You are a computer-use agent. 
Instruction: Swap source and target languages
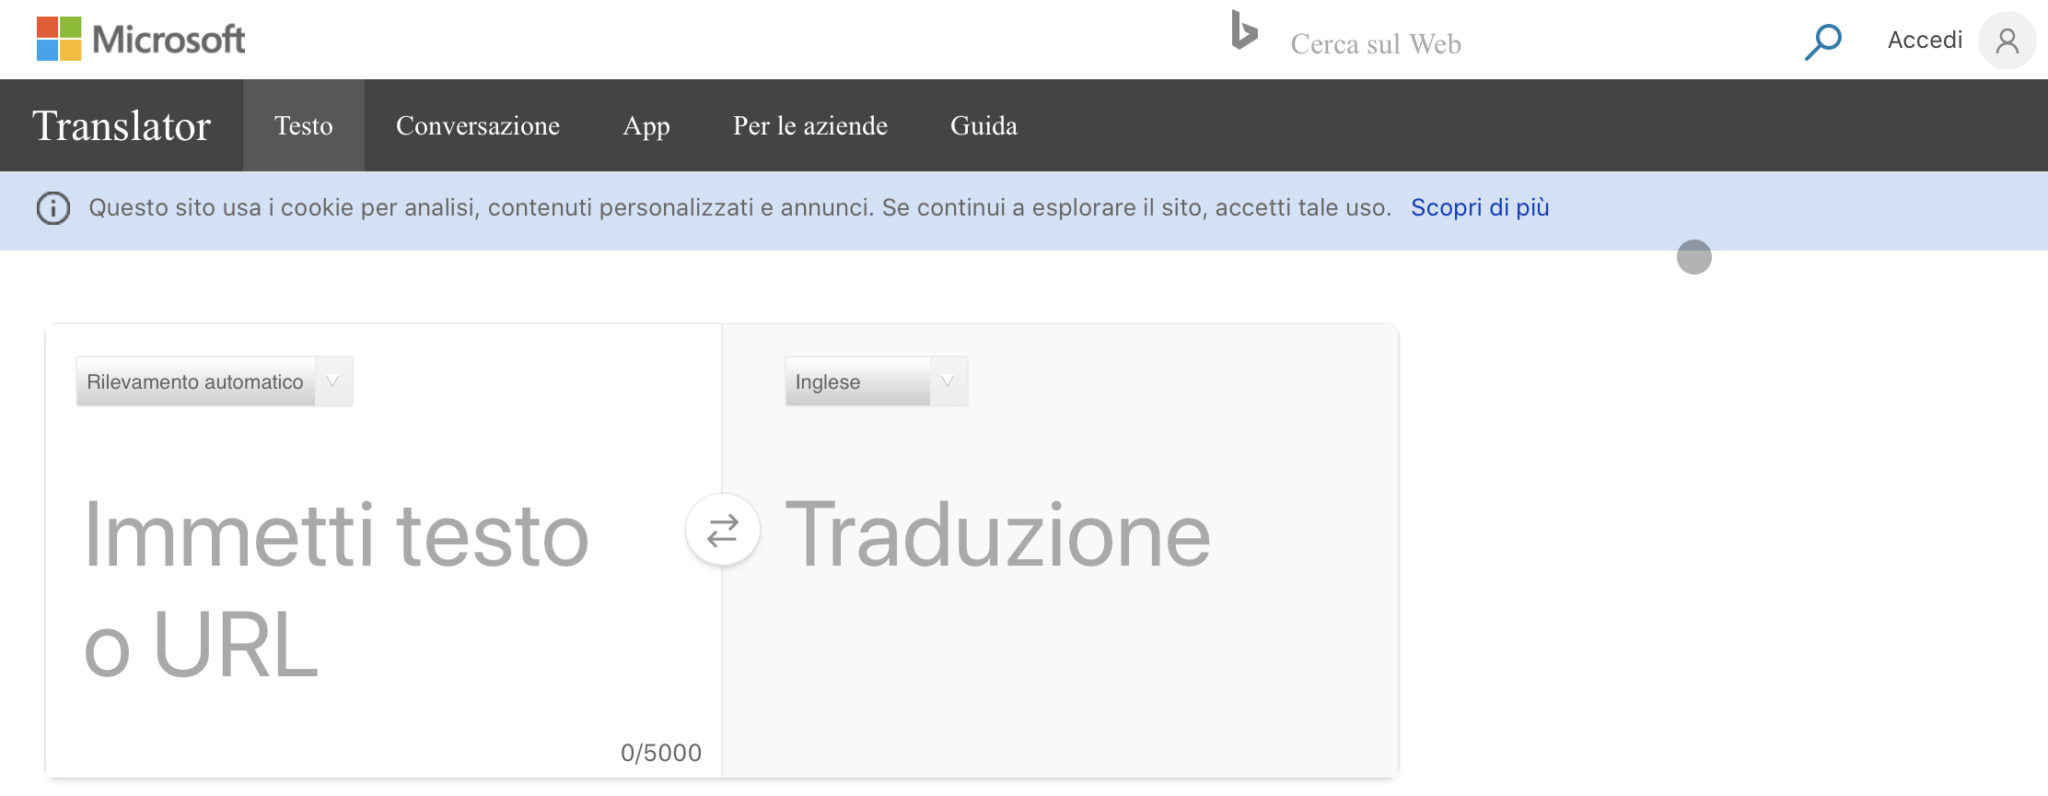(x=722, y=530)
